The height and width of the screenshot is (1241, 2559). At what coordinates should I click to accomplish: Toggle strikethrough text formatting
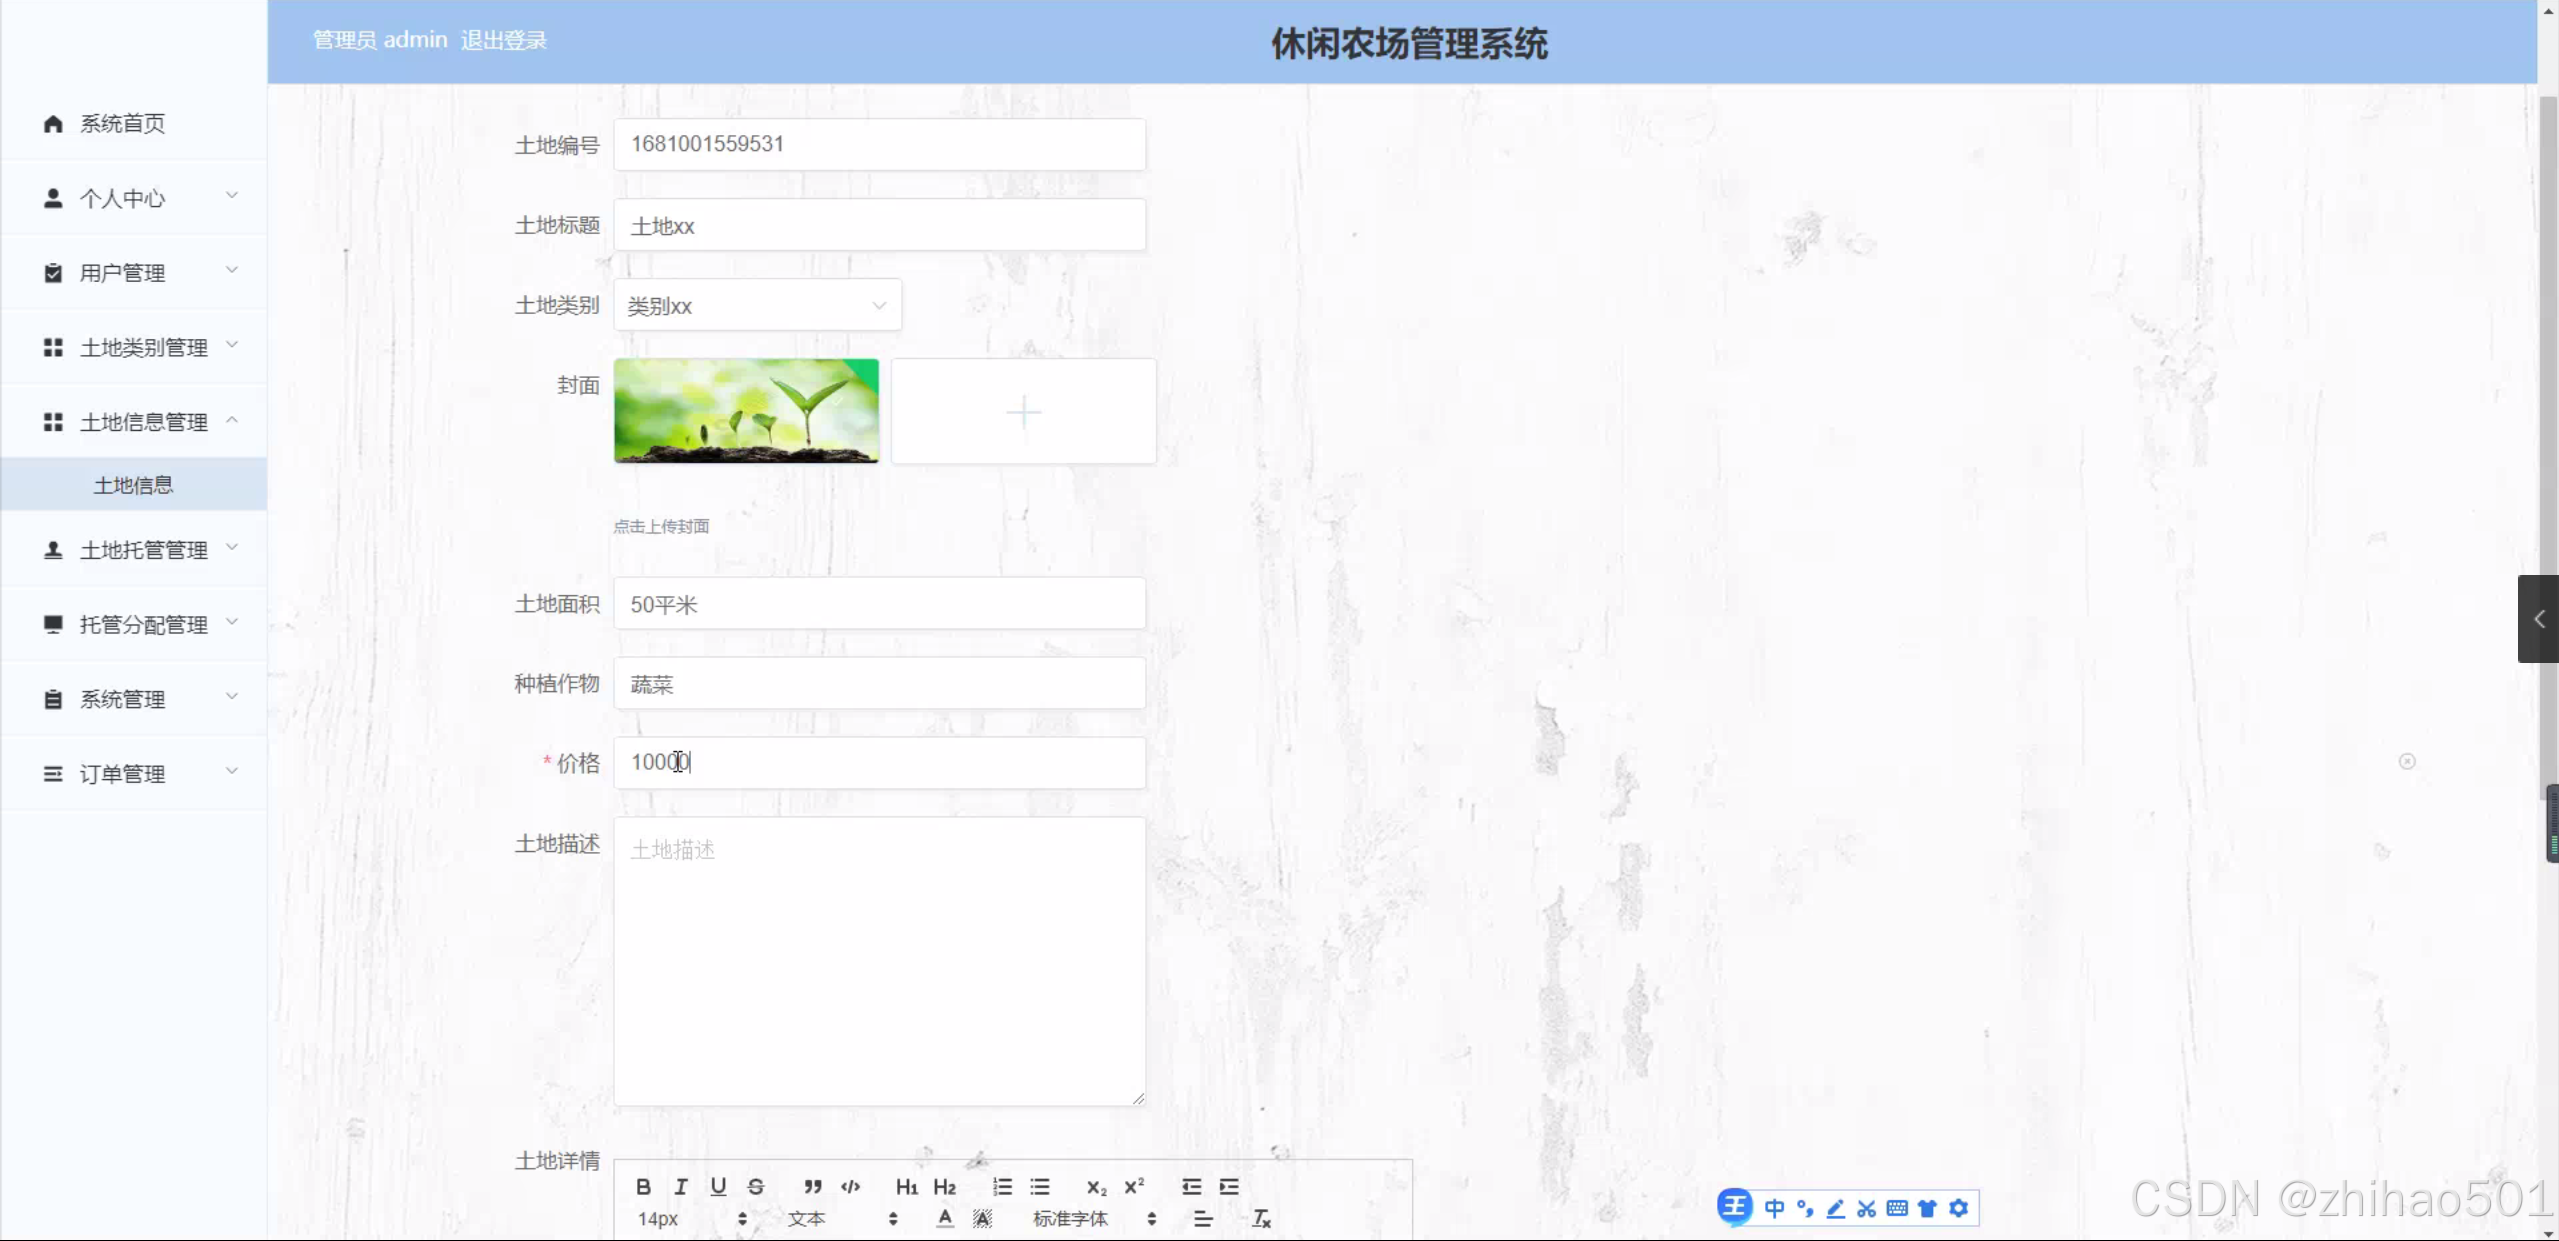(x=756, y=1187)
